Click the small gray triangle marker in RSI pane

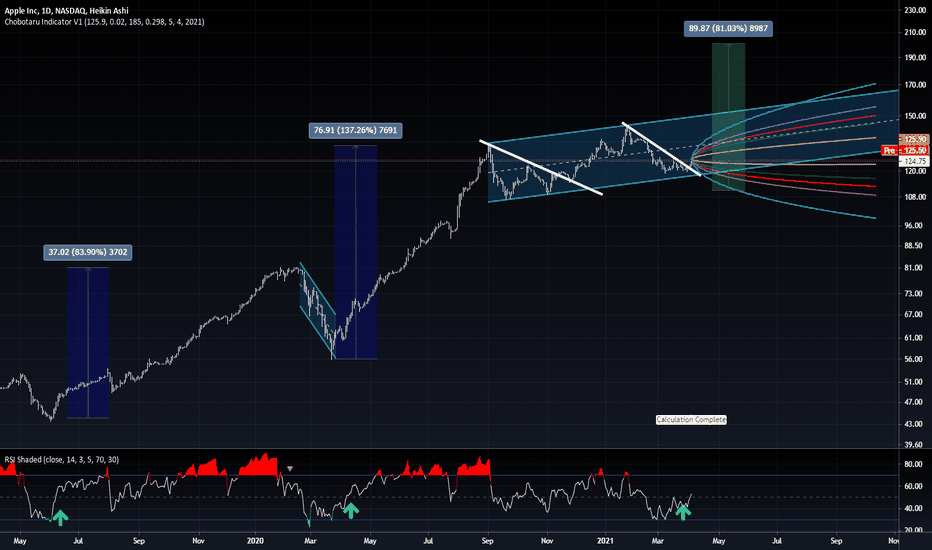[x=290, y=469]
